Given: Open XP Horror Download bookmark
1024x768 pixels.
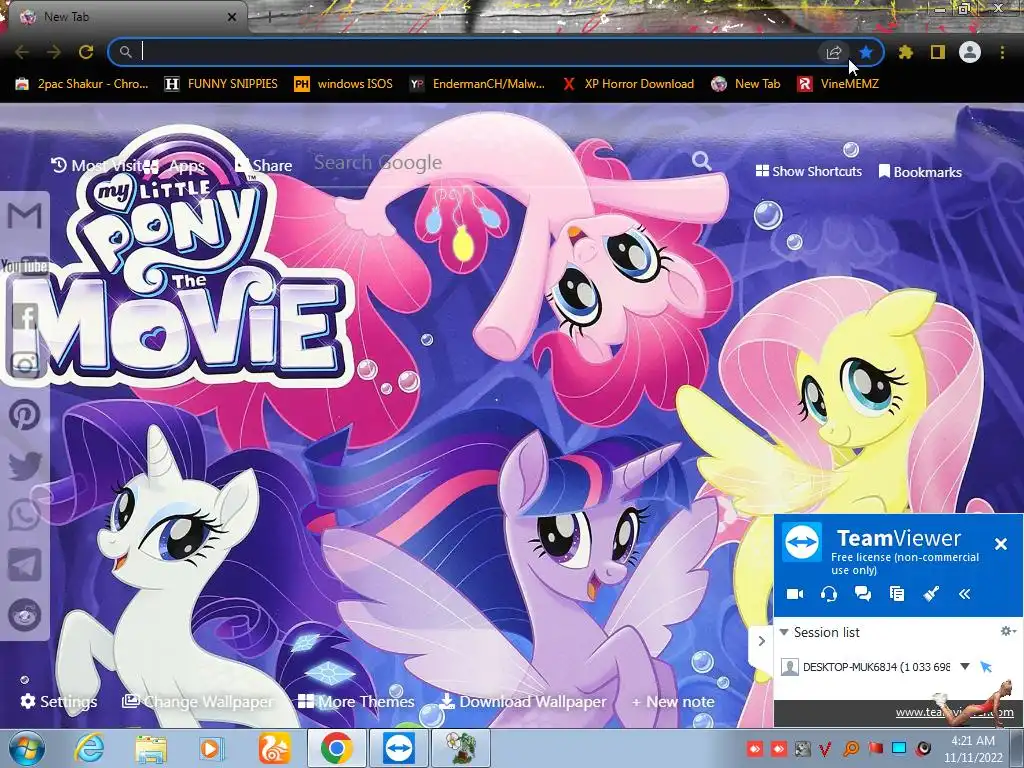Looking at the screenshot, I should point(628,84).
